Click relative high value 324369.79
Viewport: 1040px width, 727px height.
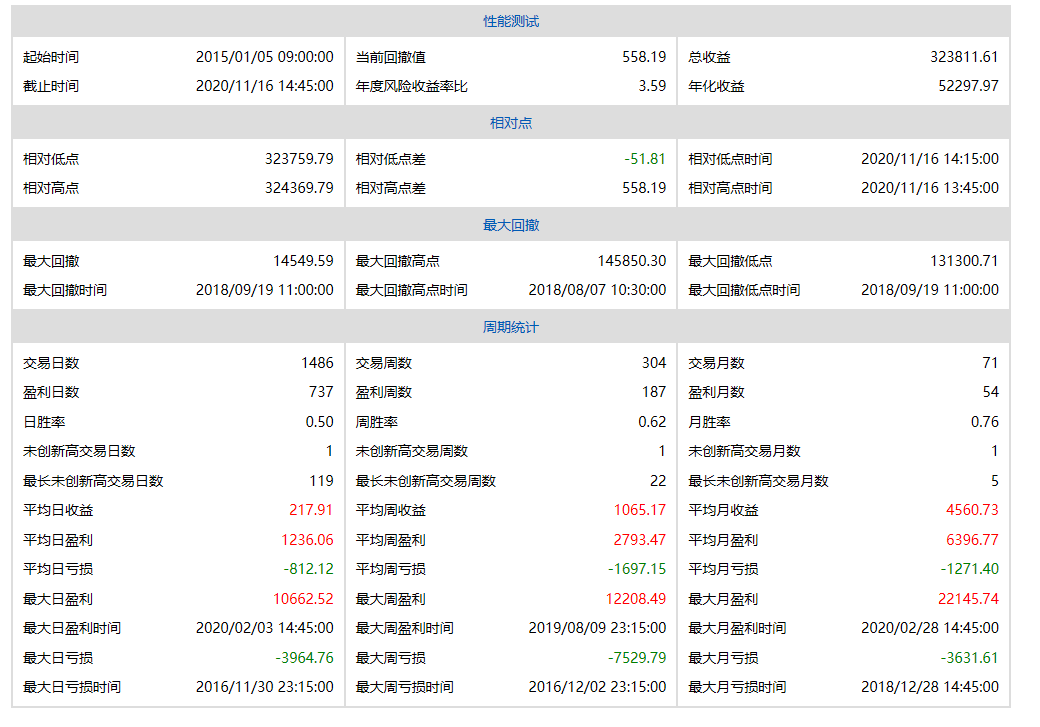pyautogui.click(x=299, y=188)
